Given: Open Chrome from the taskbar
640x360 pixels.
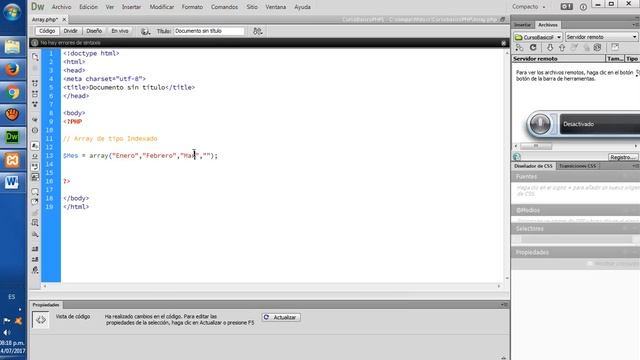Looking at the screenshot, I should (x=12, y=92).
